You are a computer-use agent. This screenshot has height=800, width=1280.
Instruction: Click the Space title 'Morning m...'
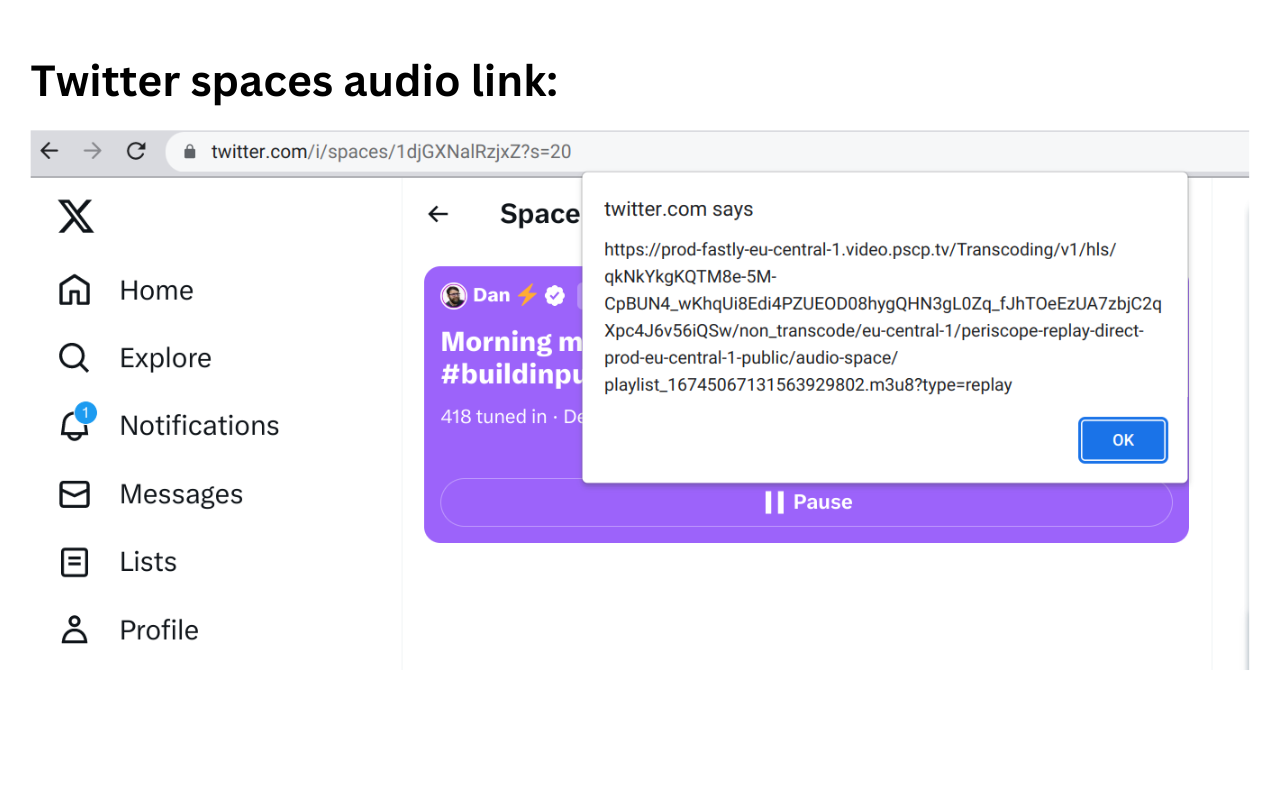pos(512,357)
